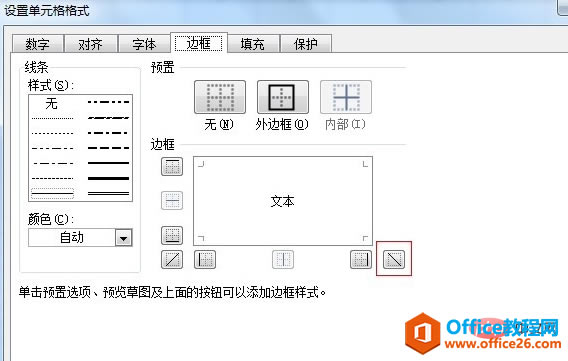
Task: Switch to the 字体 tab
Action: click(144, 44)
